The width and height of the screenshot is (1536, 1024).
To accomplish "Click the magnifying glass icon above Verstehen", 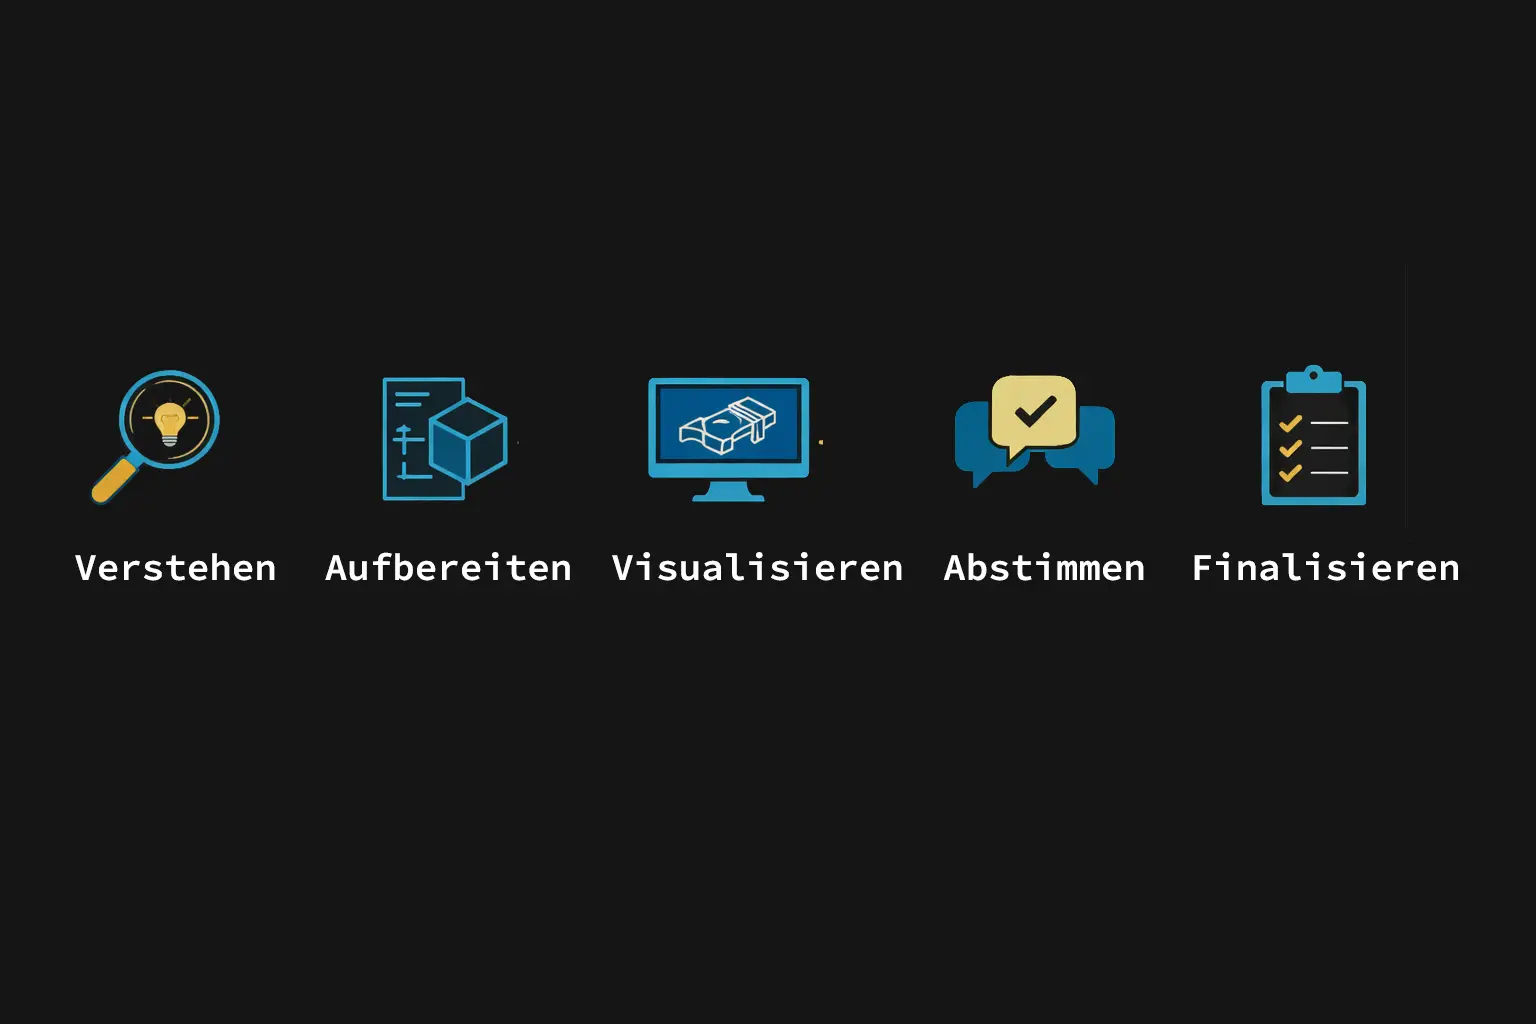I will [x=156, y=436].
